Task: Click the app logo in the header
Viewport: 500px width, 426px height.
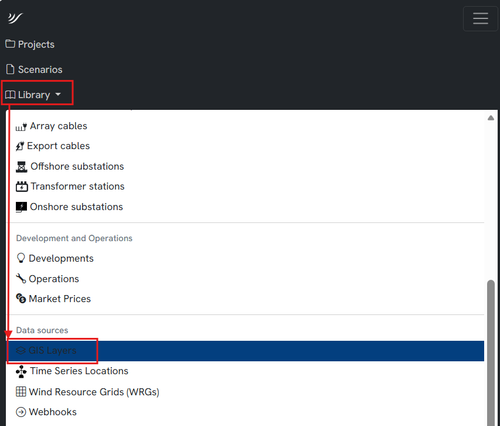Action: [15, 18]
